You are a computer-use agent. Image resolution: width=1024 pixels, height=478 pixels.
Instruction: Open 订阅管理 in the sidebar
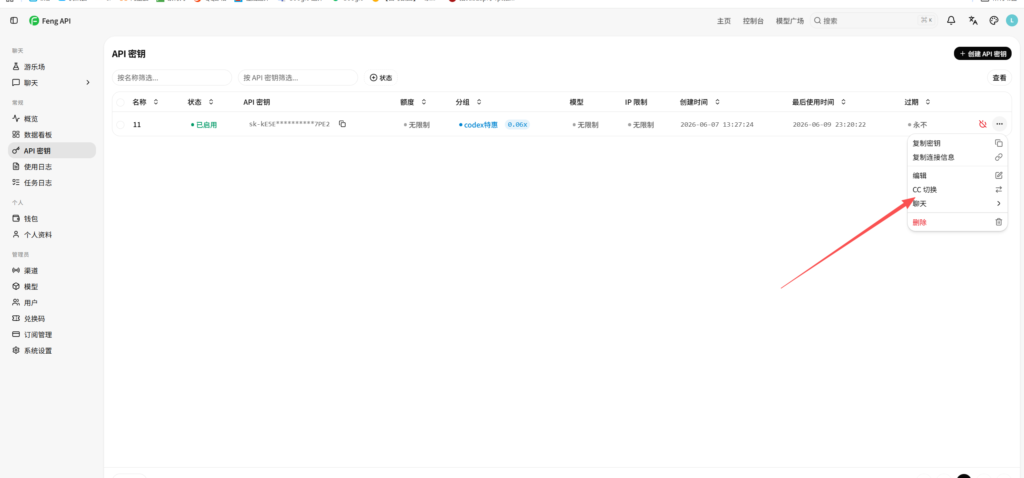[x=52, y=334]
